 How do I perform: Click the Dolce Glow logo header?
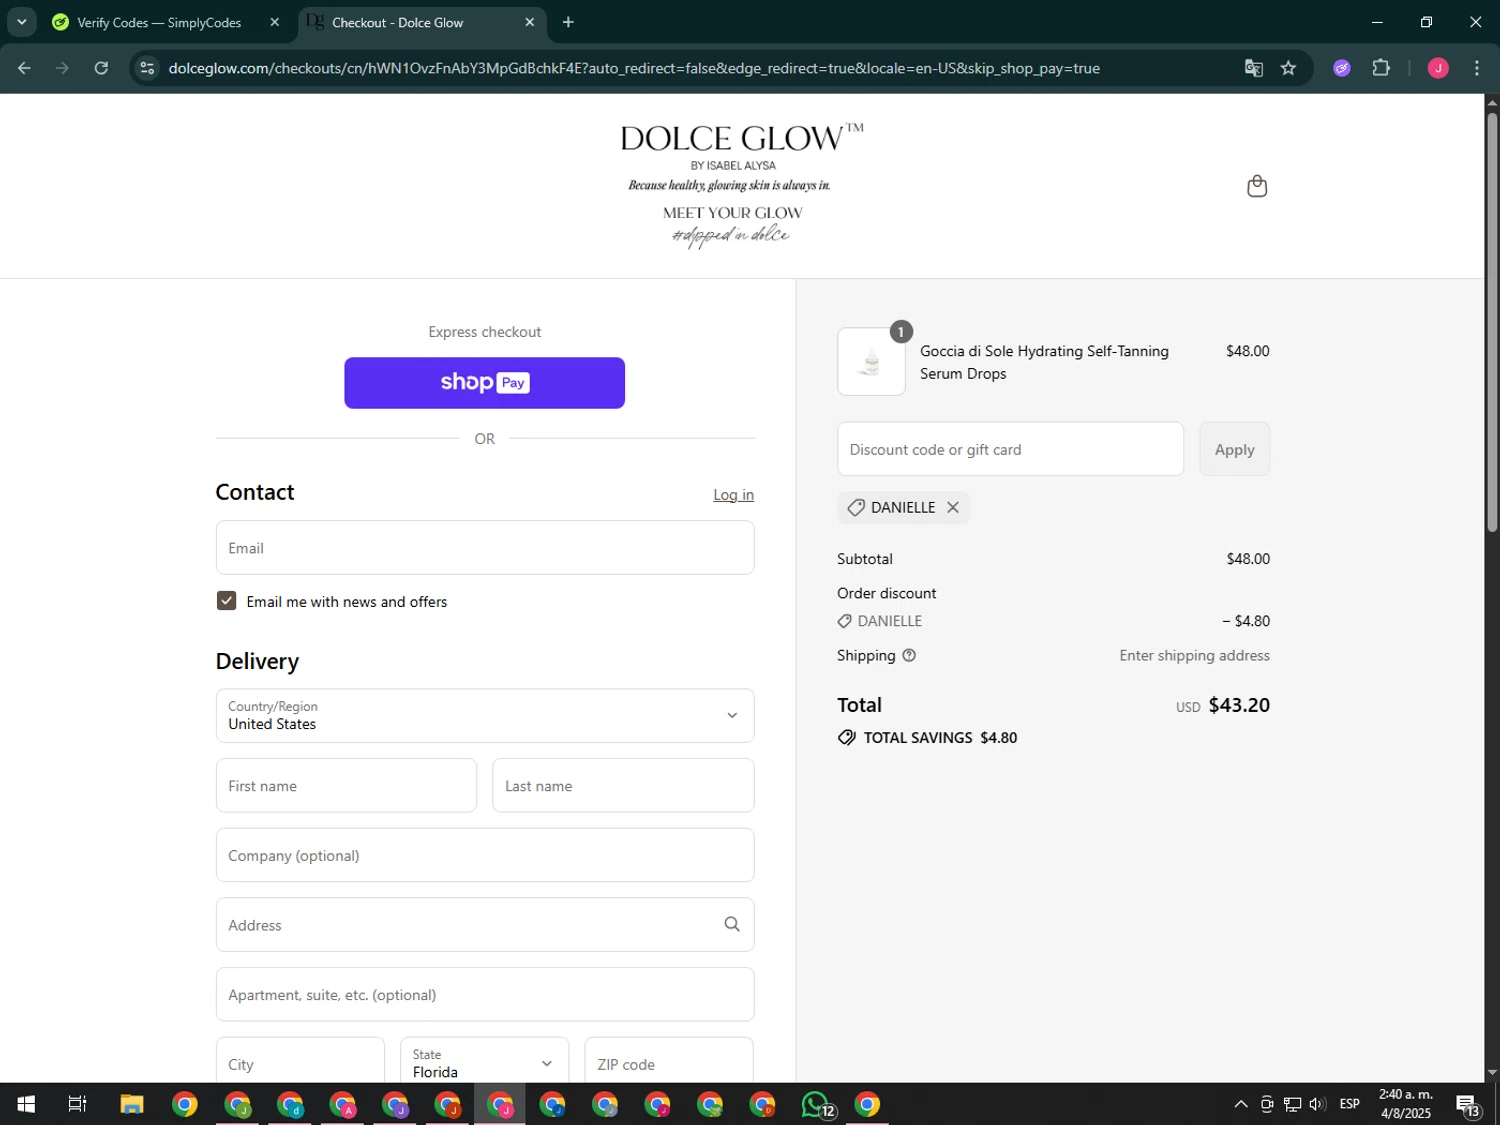click(740, 185)
